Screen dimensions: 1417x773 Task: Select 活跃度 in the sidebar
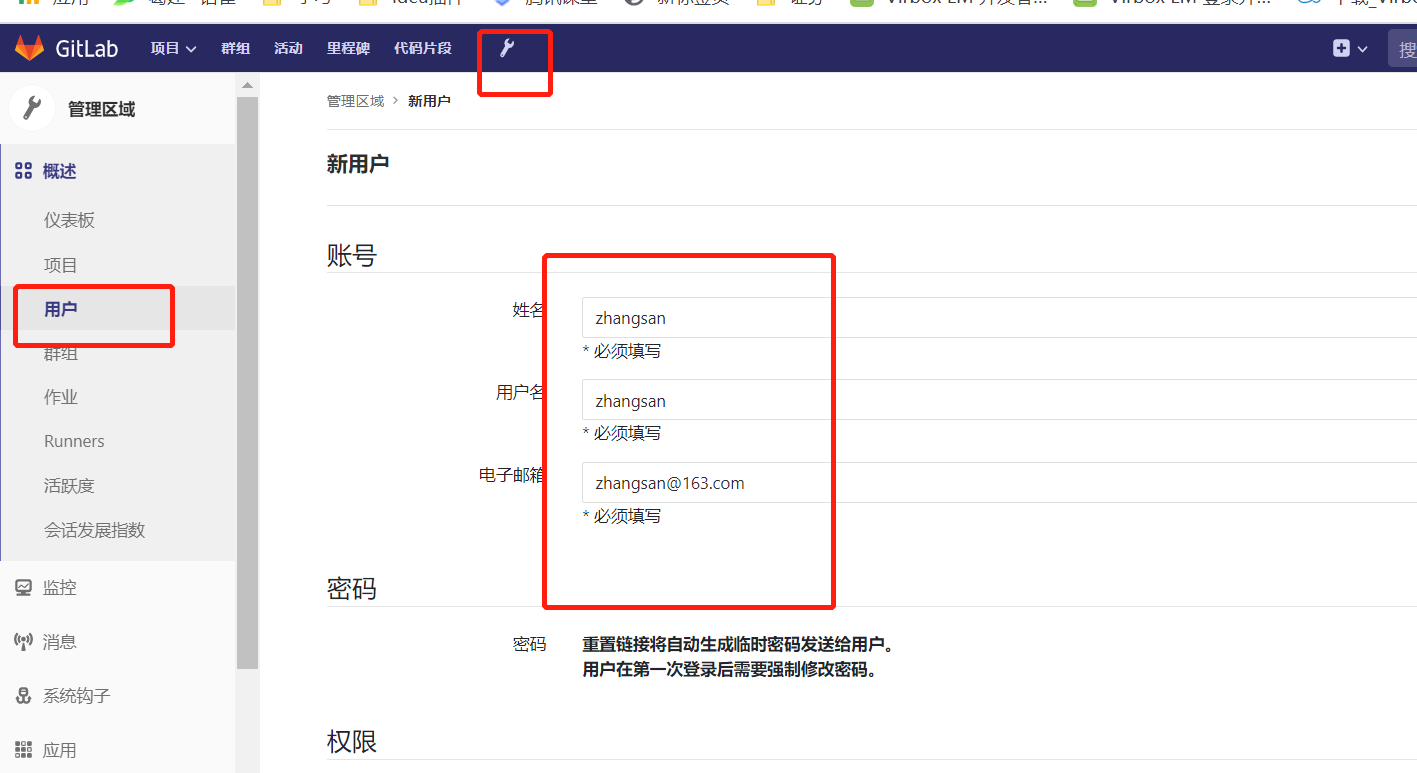click(69, 486)
